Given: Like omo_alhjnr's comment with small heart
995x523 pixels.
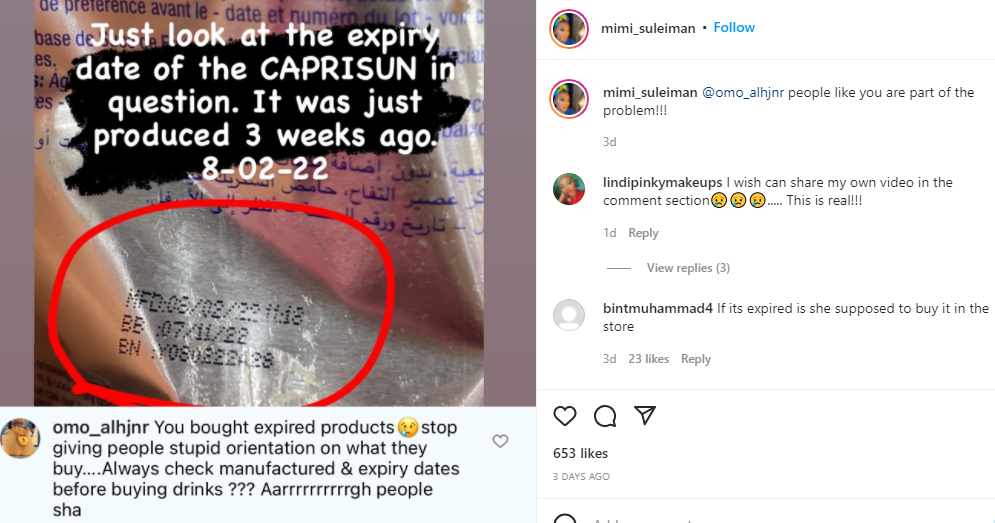Looking at the screenshot, I should pos(501,440).
